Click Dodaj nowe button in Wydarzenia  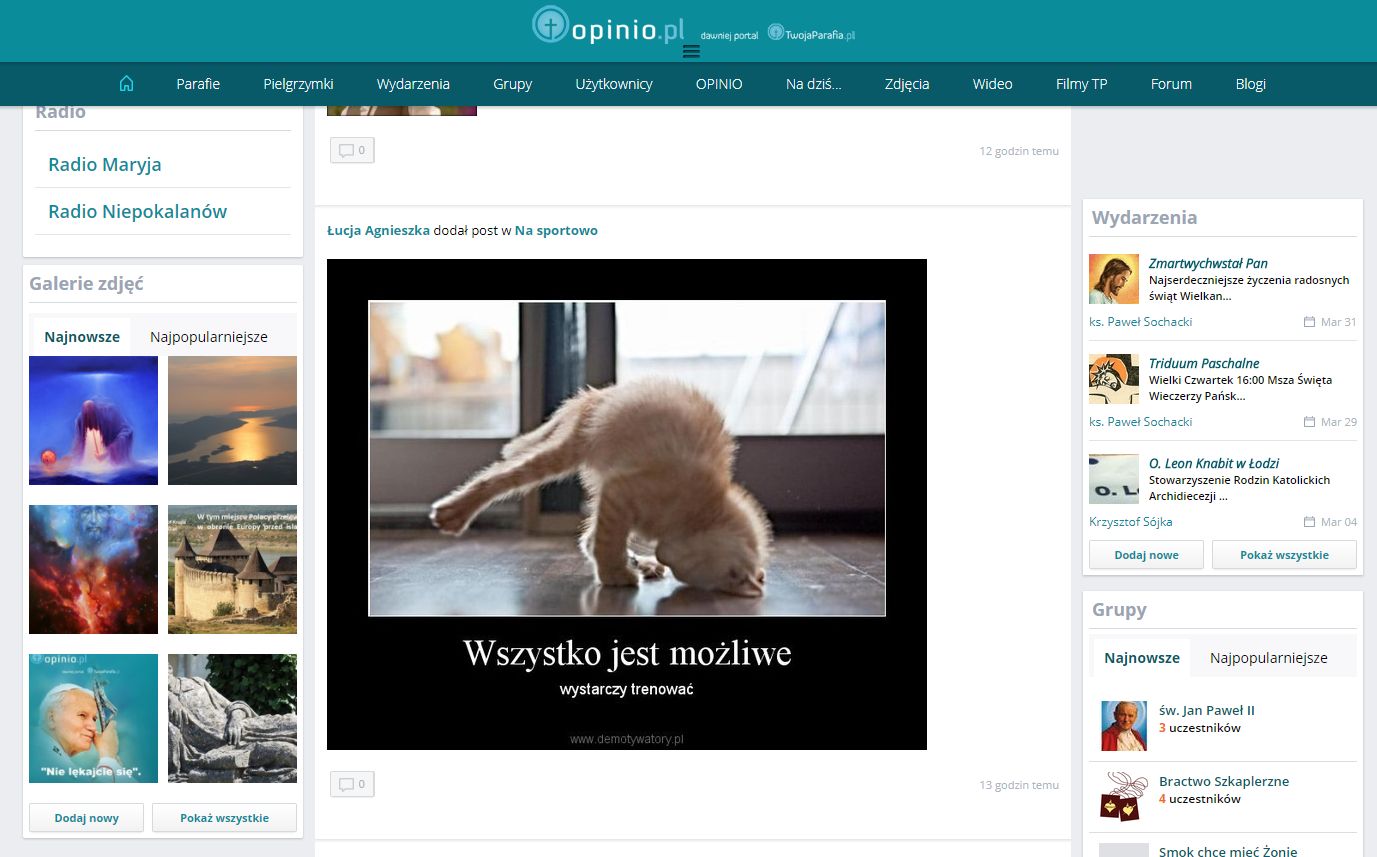pyautogui.click(x=1146, y=555)
